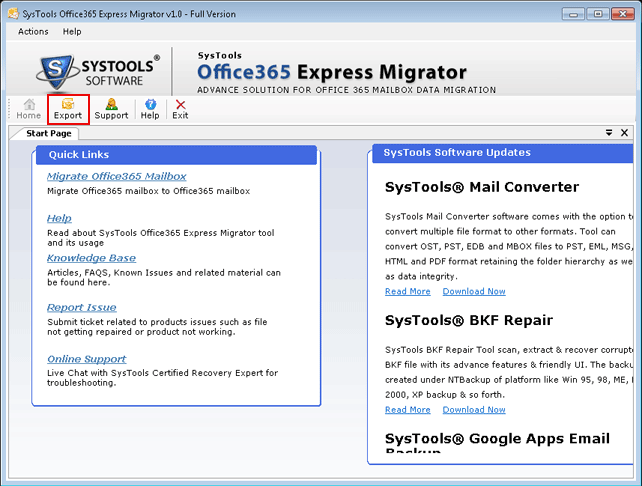The height and width of the screenshot is (486, 642).
Task: Click 'Live Chat with SysTools Certified' description
Action: [163, 378]
